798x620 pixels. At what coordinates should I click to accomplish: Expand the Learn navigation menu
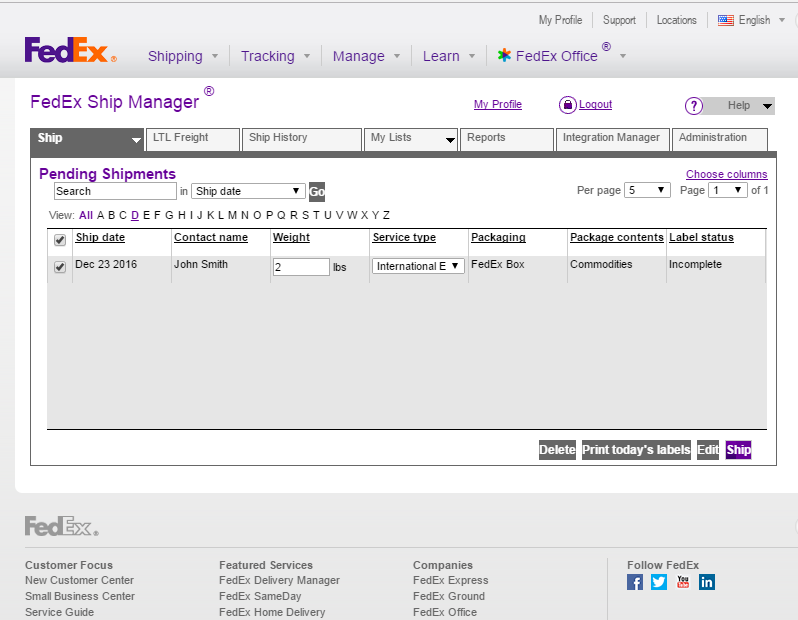(x=449, y=56)
